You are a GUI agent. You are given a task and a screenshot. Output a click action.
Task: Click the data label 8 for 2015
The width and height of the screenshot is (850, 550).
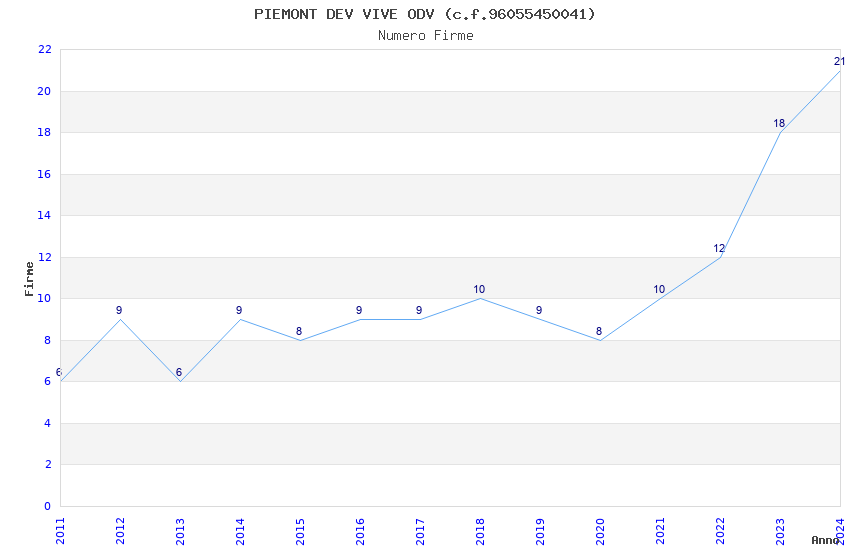(299, 331)
